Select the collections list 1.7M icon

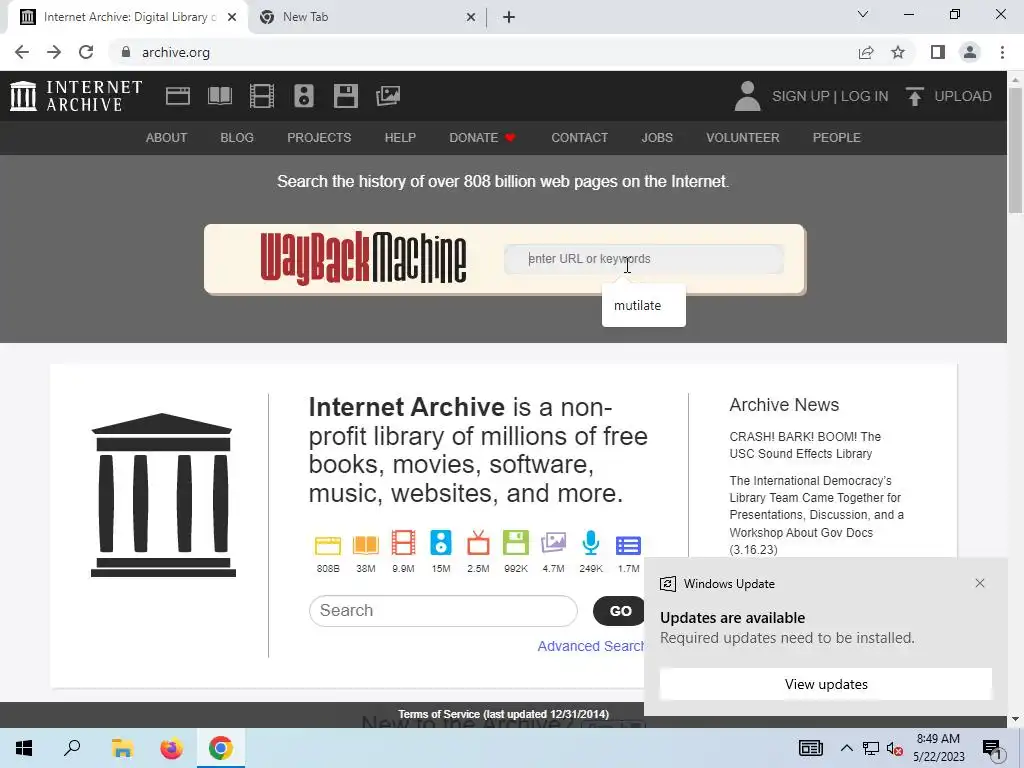point(628,545)
